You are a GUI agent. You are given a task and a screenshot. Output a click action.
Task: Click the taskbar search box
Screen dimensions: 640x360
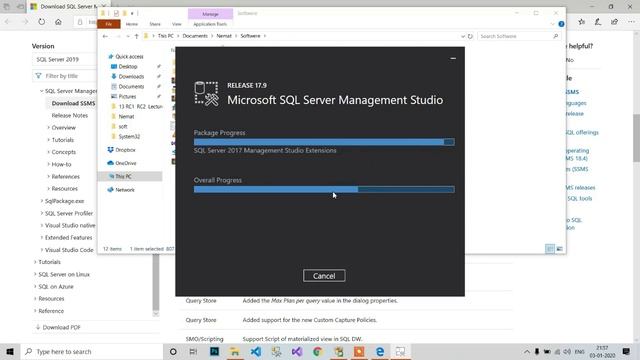click(x=91, y=351)
